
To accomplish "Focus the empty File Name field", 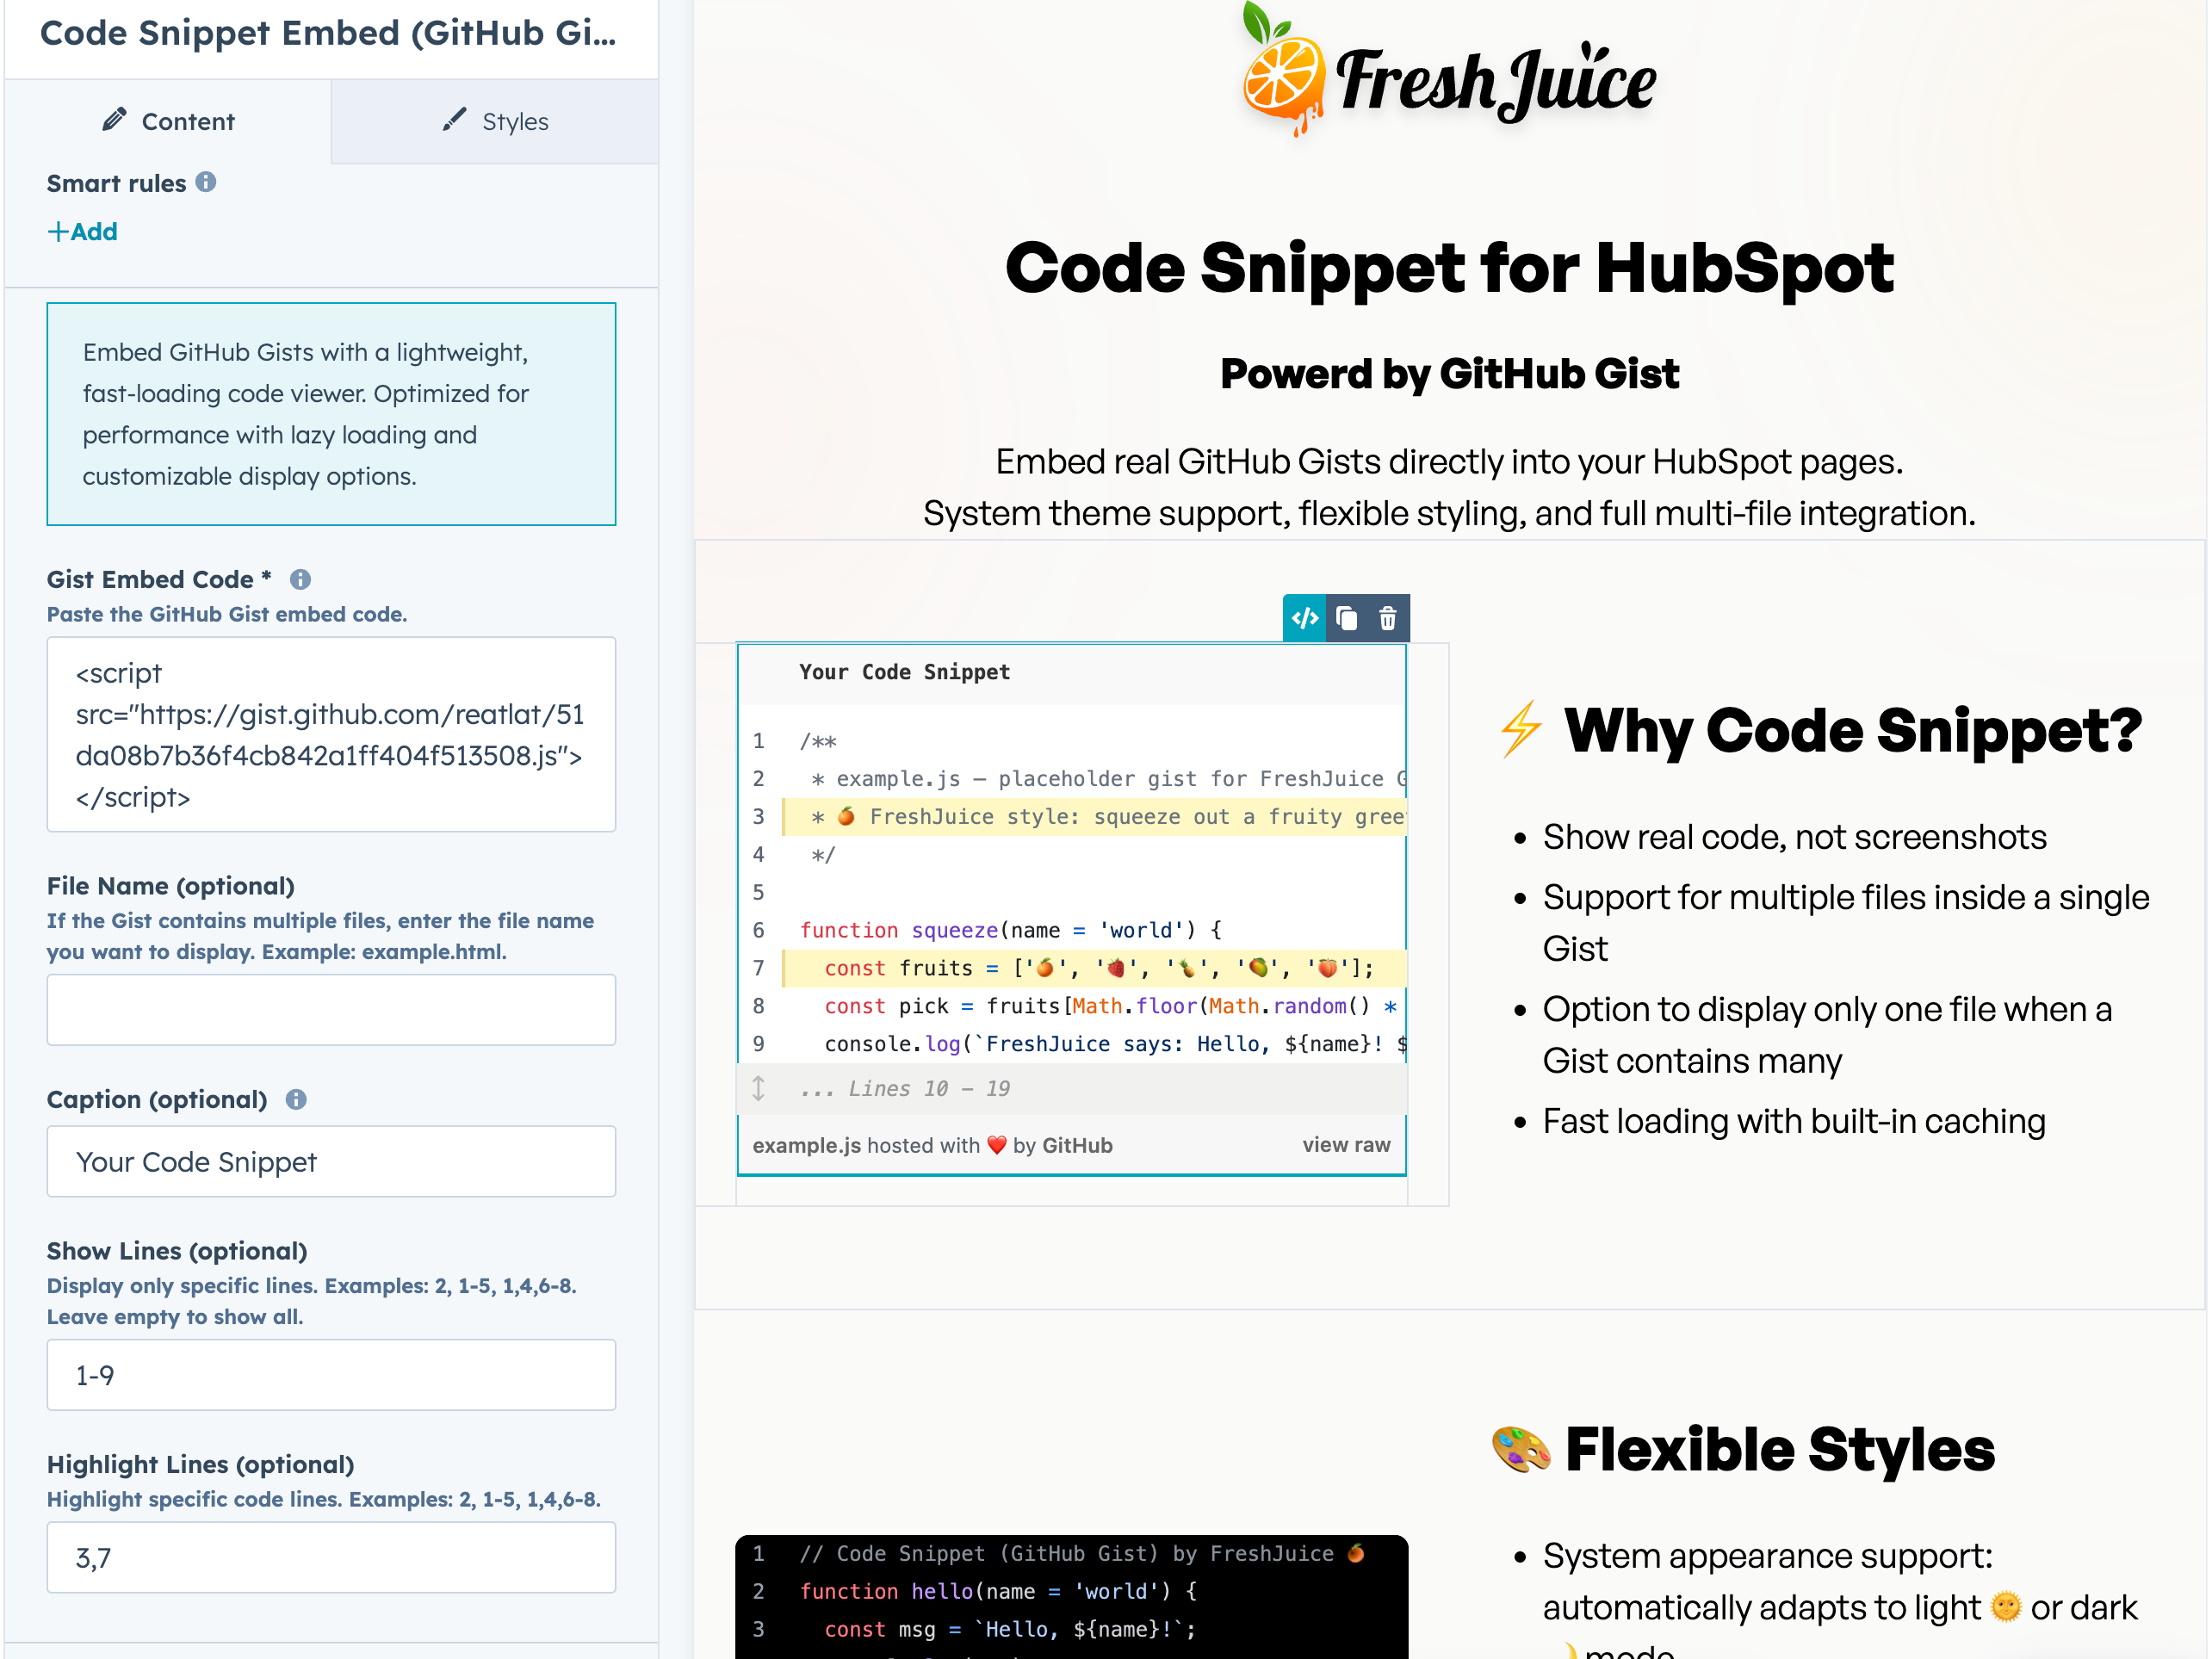I will pos(331,1010).
